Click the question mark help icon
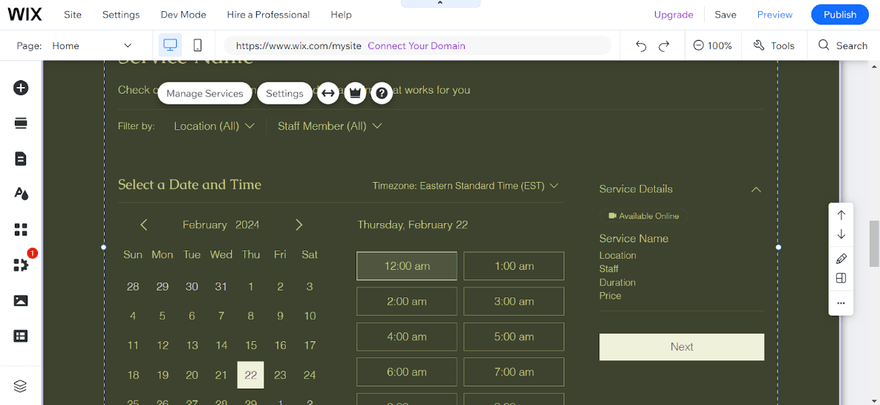The image size is (880, 405). coord(382,93)
